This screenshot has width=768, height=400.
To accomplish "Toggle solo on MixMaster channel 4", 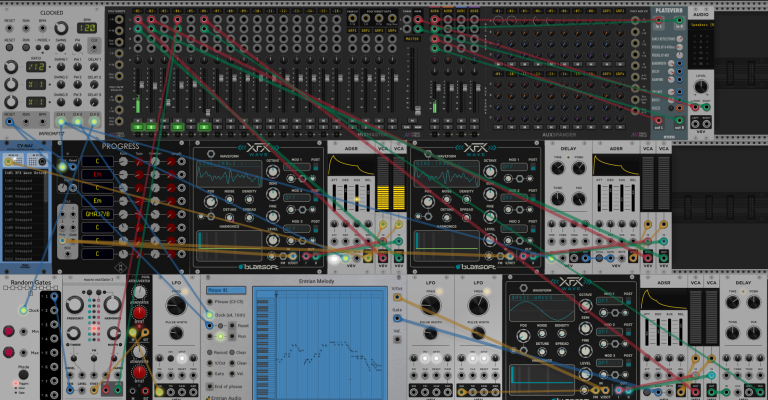I will pos(177,127).
